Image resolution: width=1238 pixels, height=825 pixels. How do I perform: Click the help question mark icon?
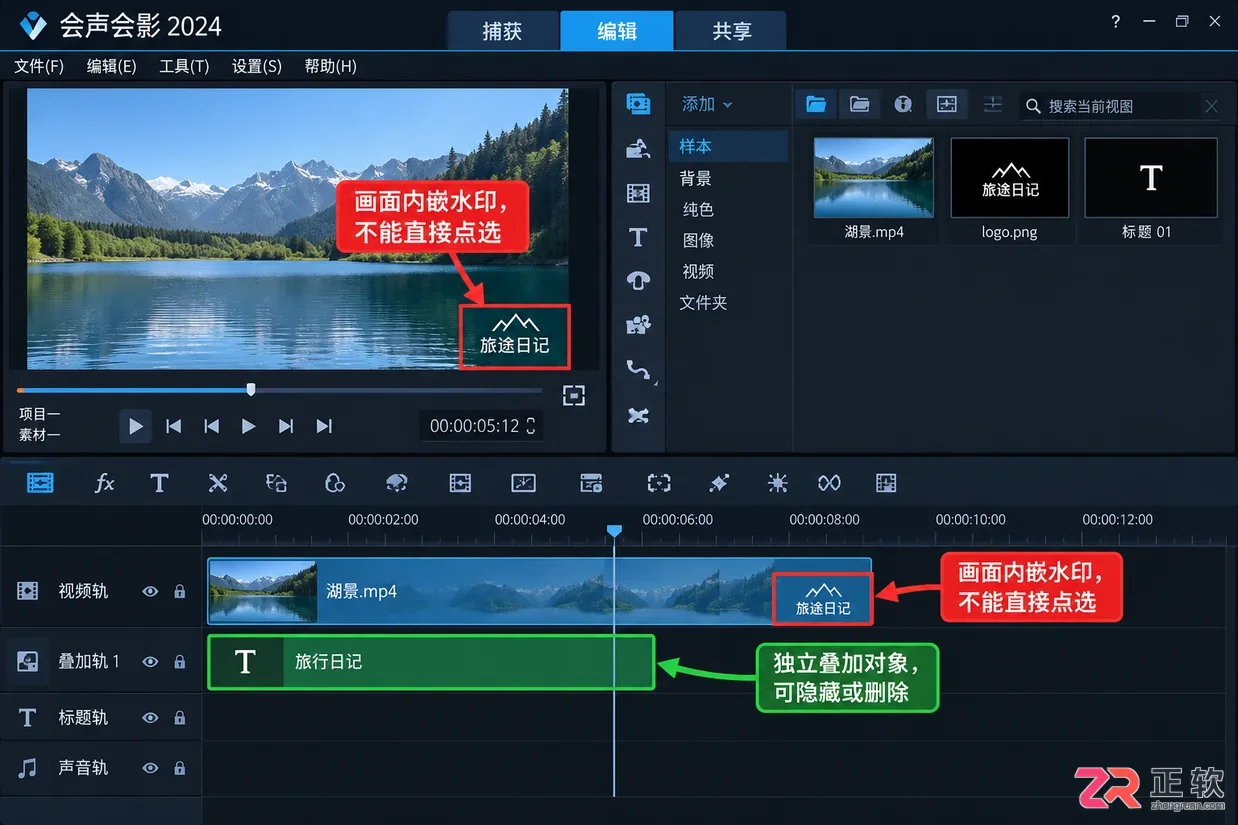[x=1116, y=22]
